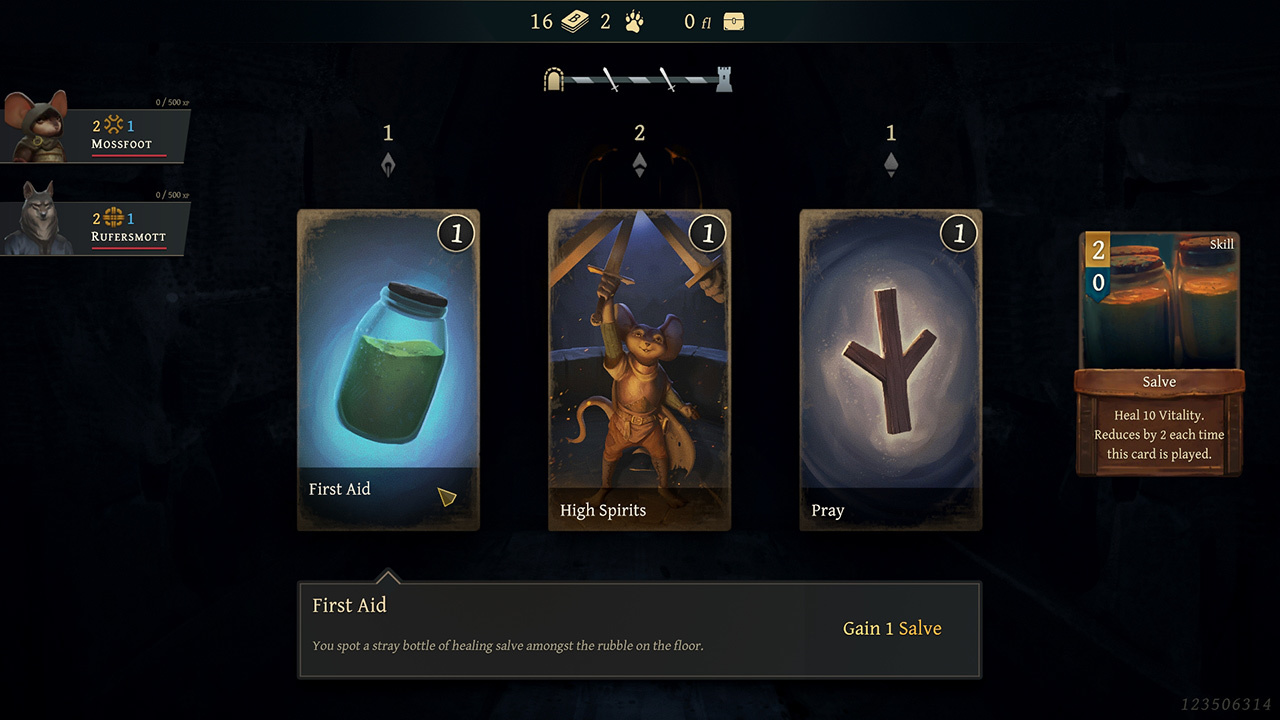Click the cost badge on Pray card
Image resolution: width=1280 pixels, height=720 pixels.
pos(959,234)
